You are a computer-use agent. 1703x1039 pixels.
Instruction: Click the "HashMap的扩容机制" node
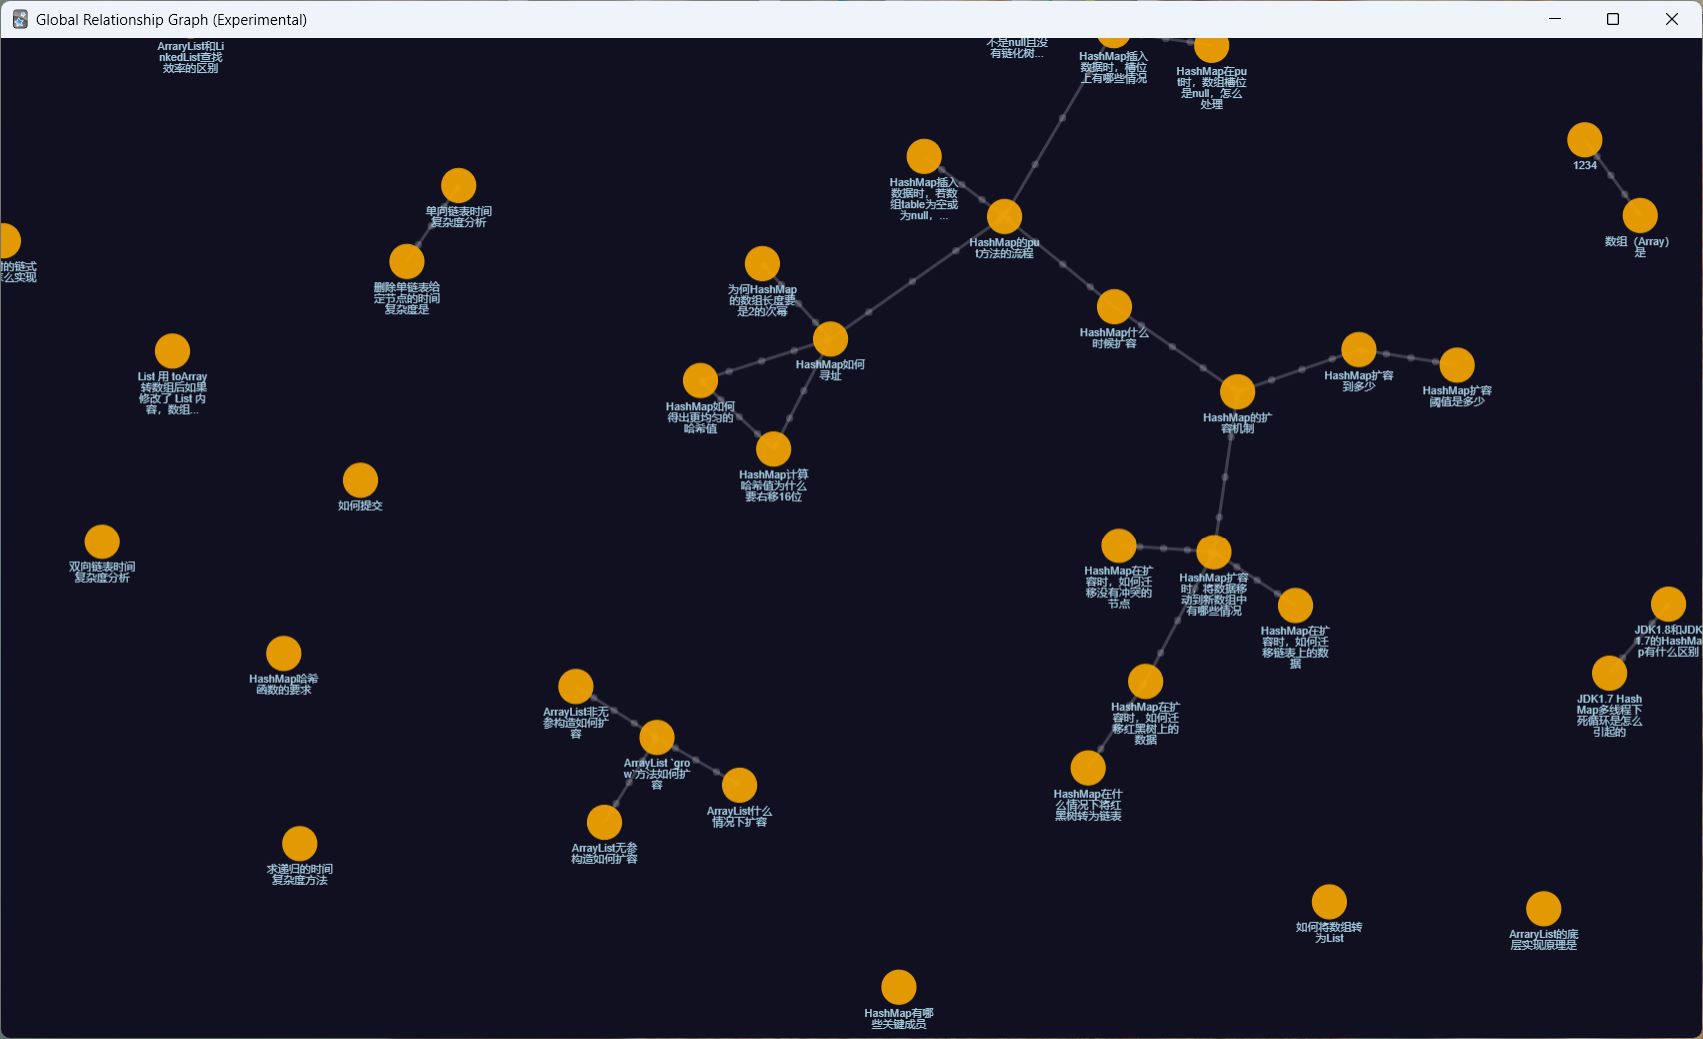(x=1237, y=392)
